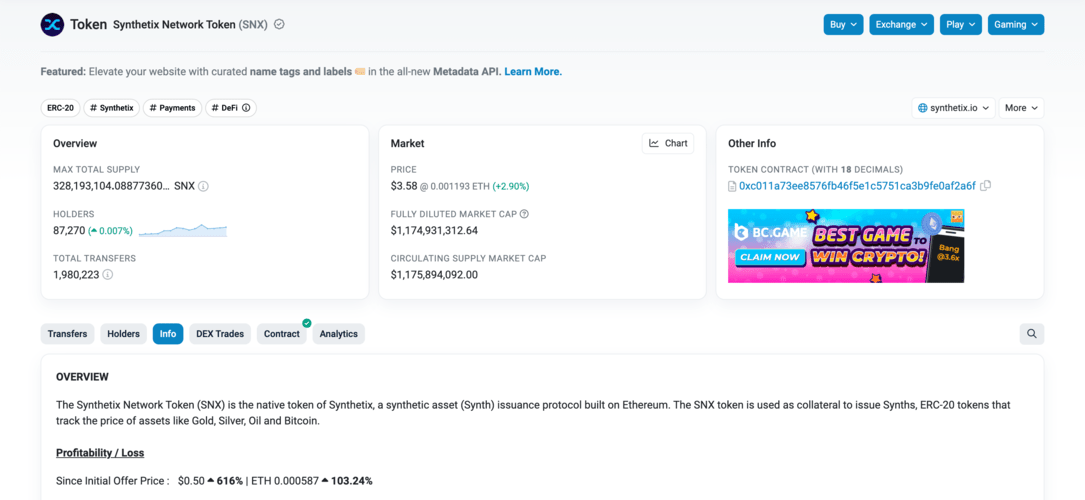The height and width of the screenshot is (500, 1085).
Task: Click the search icon beside tabs
Action: pos(1031,334)
